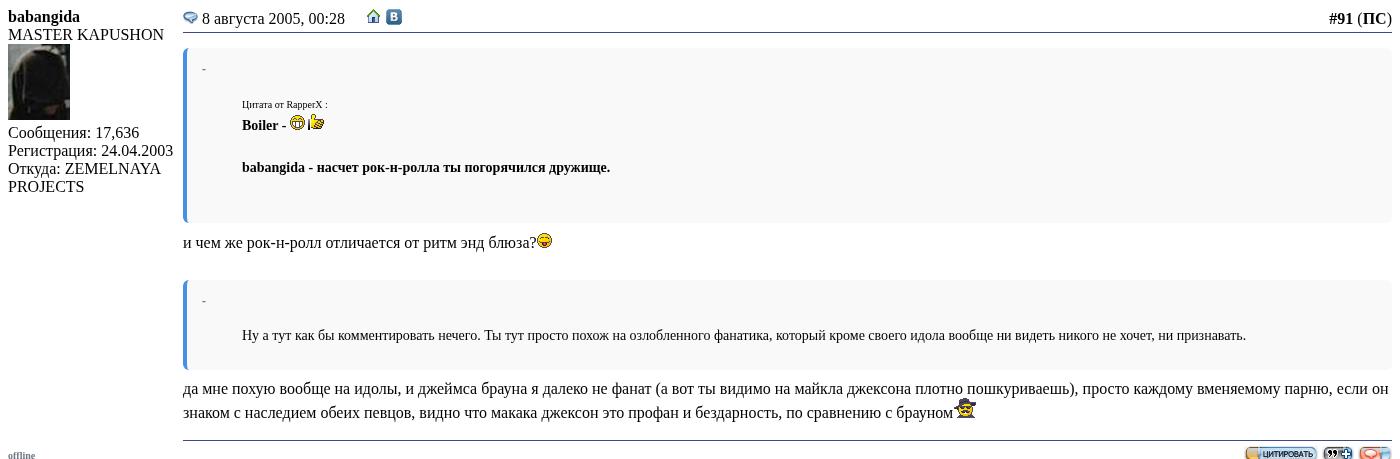This screenshot has width=1400, height=459.
Task: Click the post date 8 августа 2005
Action: (273, 18)
